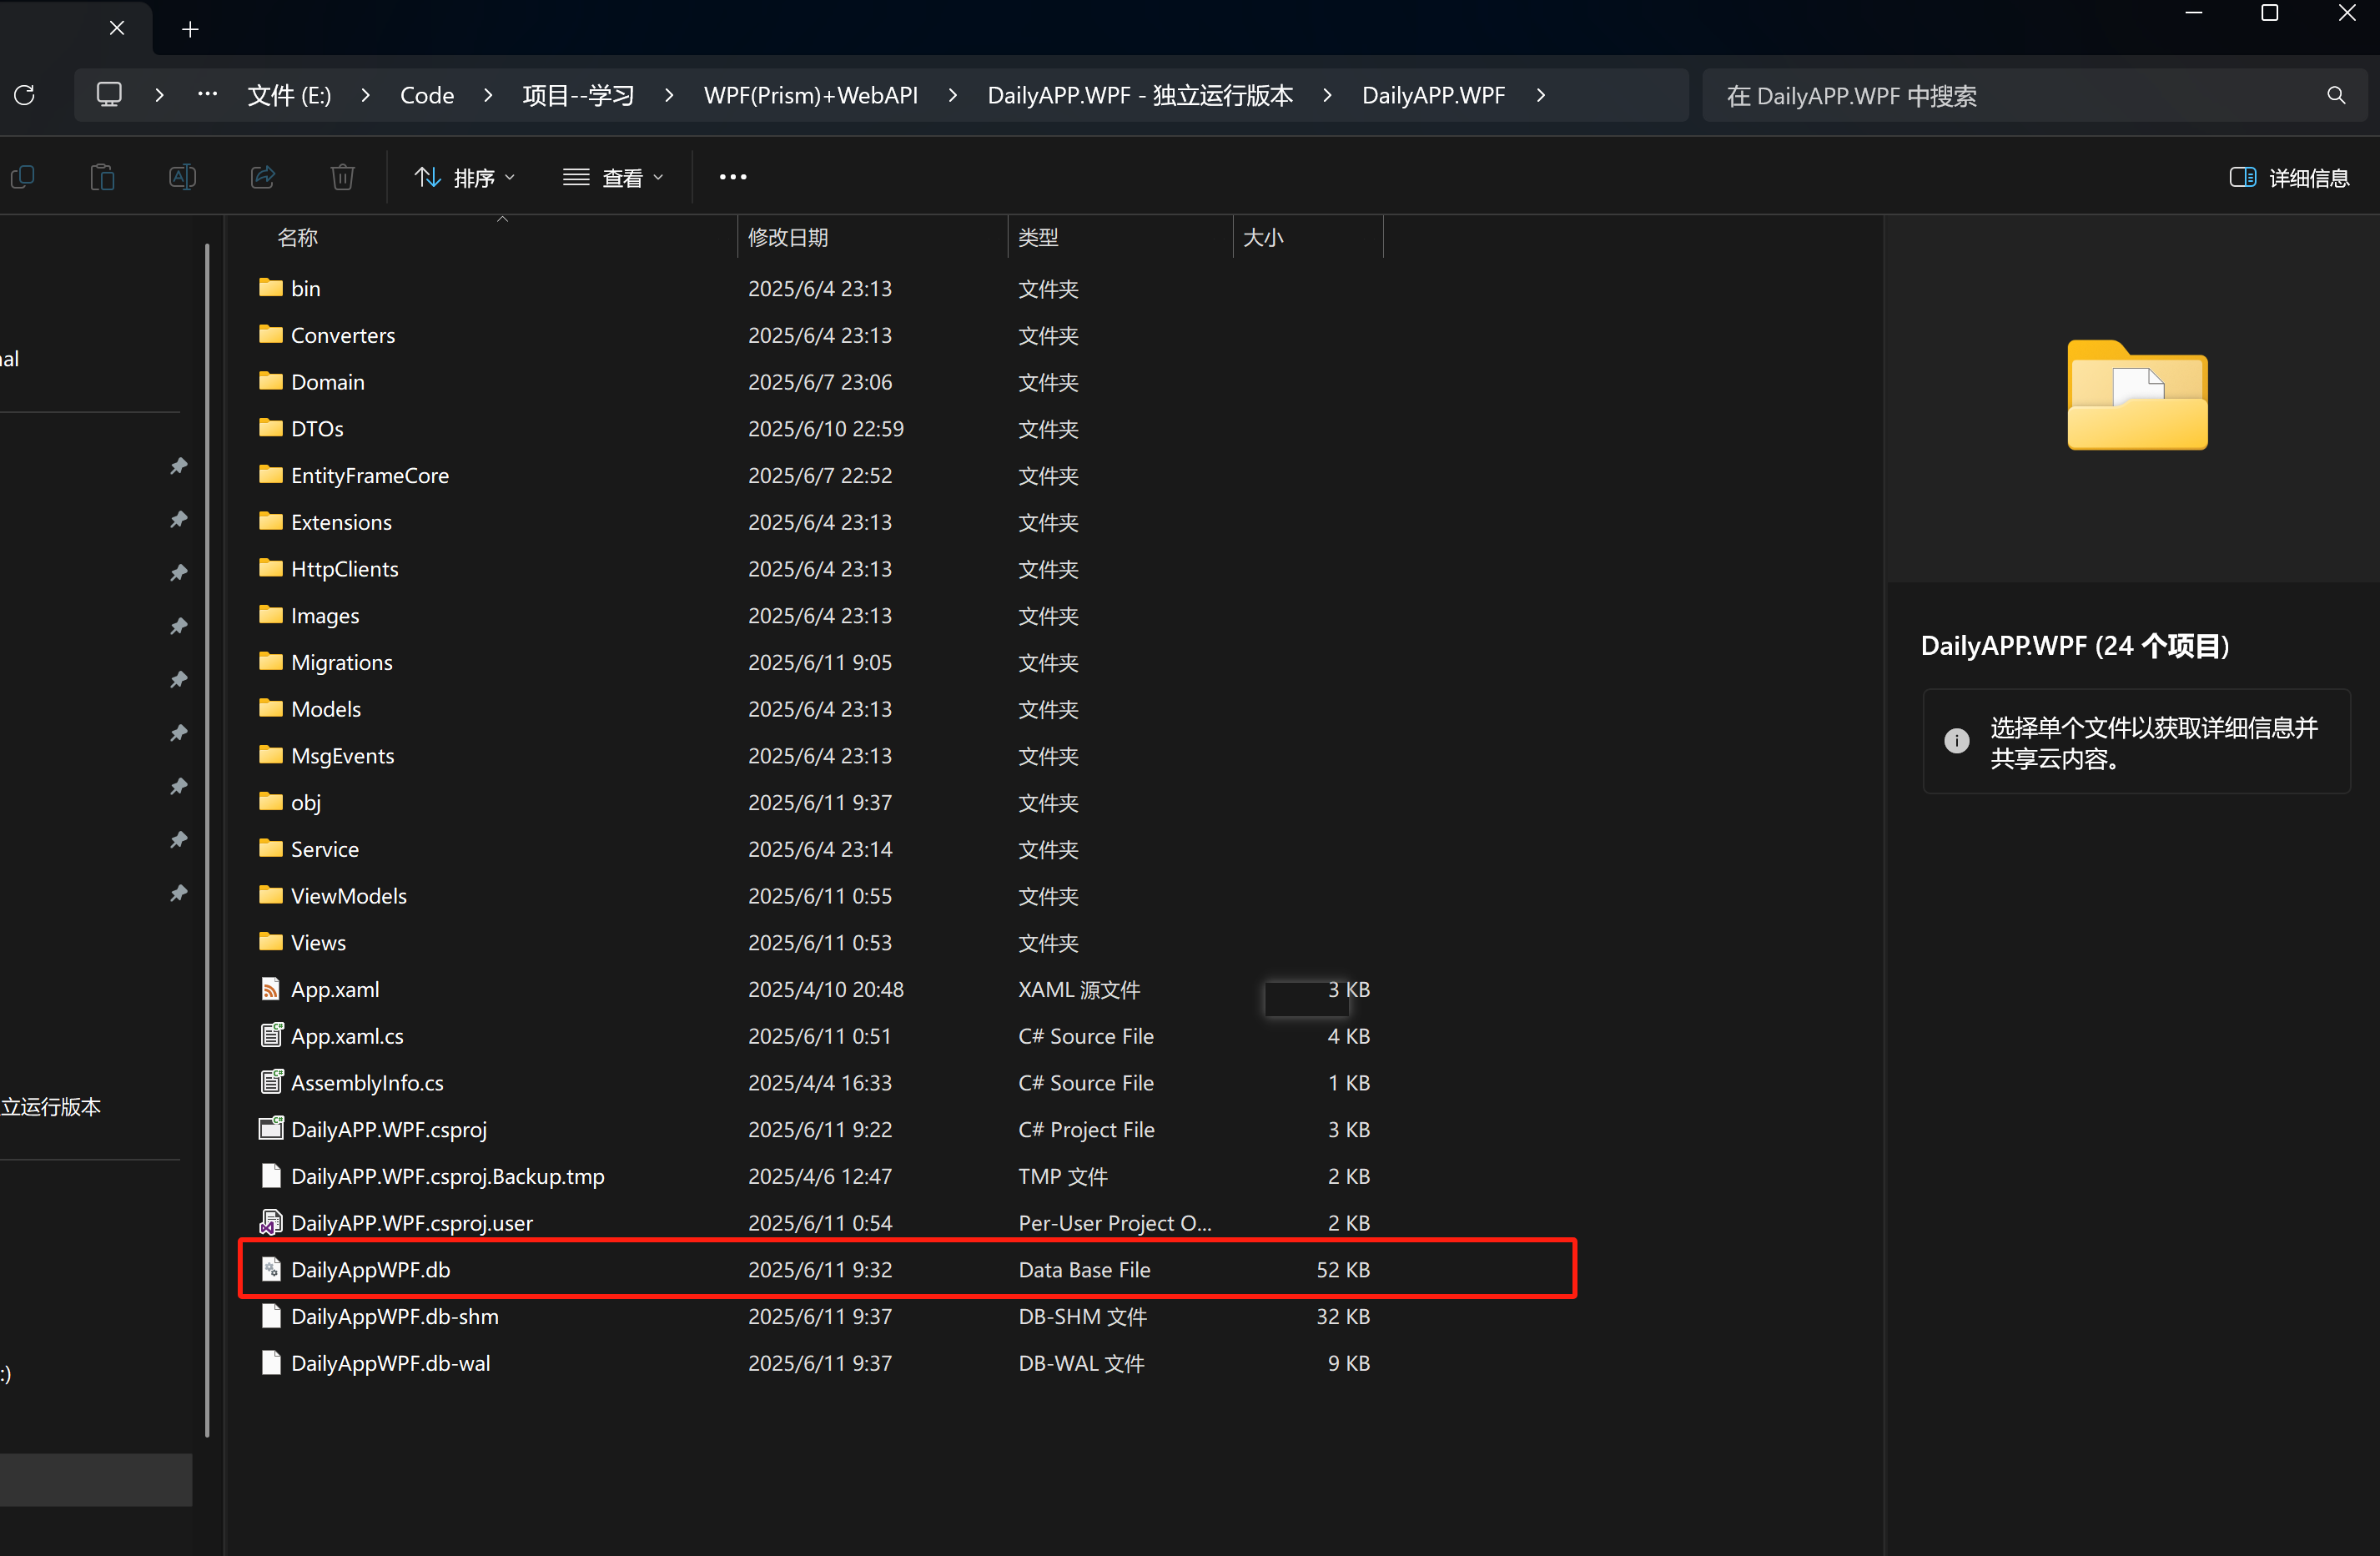
Task: Open the 排序 sort dropdown
Action: click(x=465, y=177)
